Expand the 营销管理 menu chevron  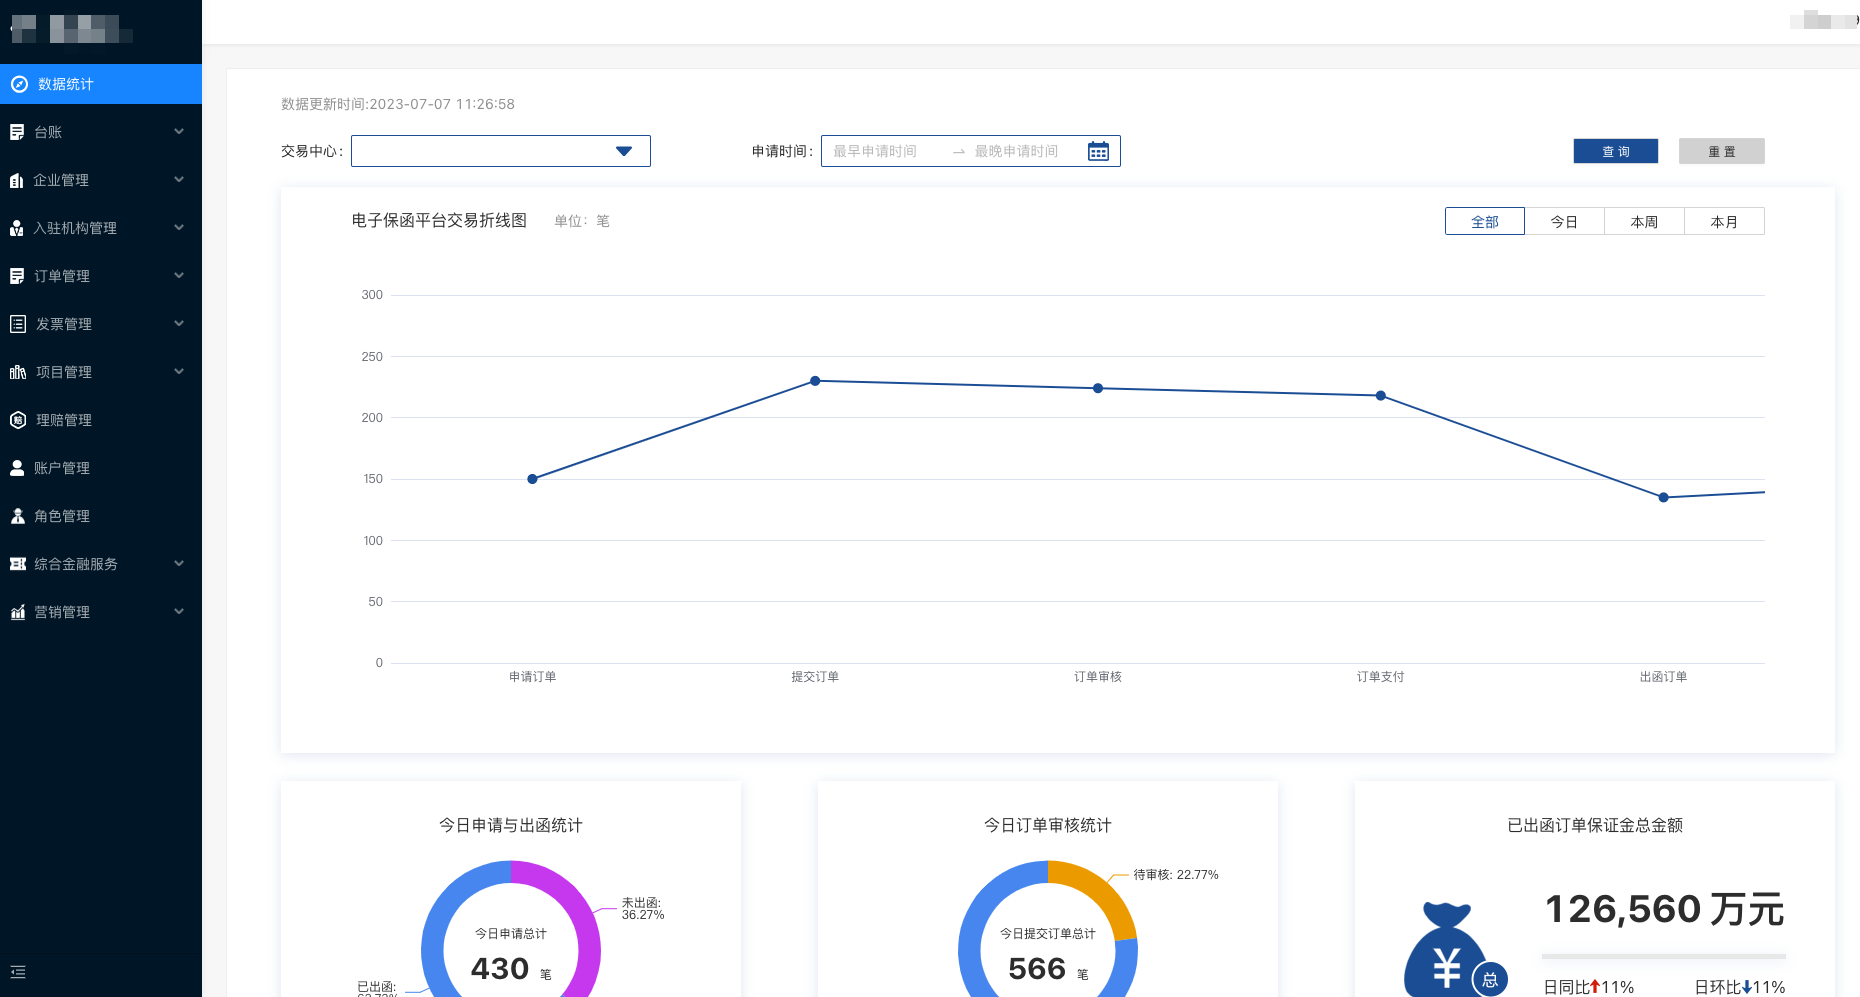[179, 611]
